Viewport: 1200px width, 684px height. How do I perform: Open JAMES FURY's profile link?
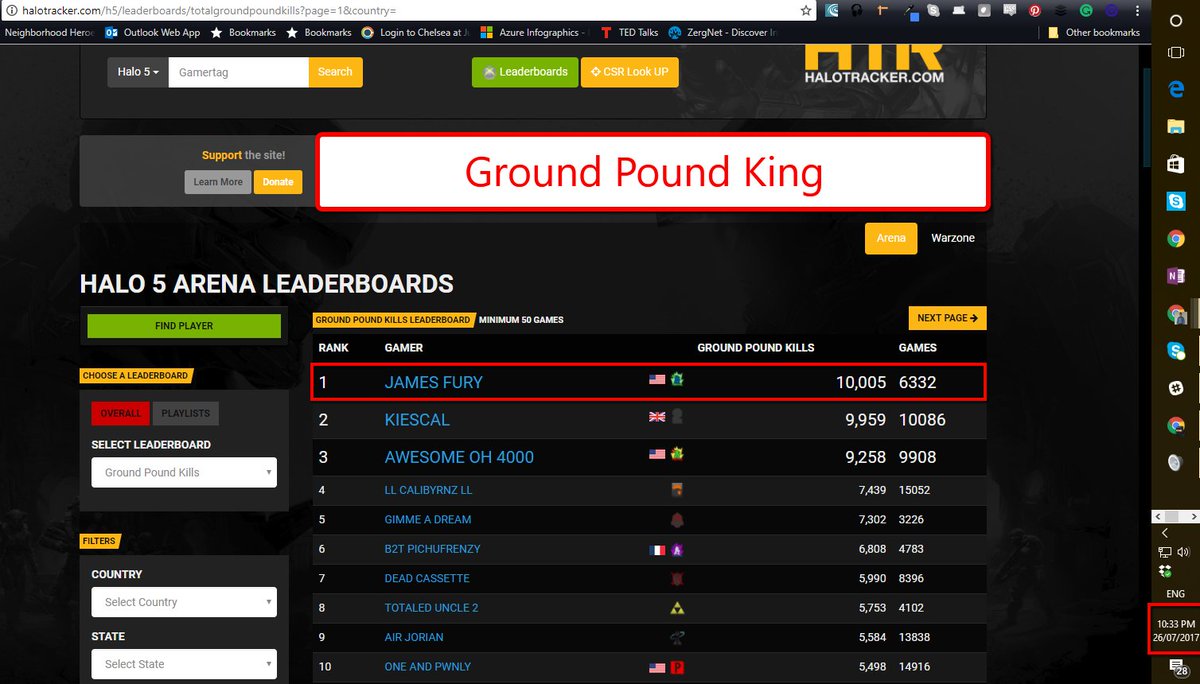click(x=433, y=382)
